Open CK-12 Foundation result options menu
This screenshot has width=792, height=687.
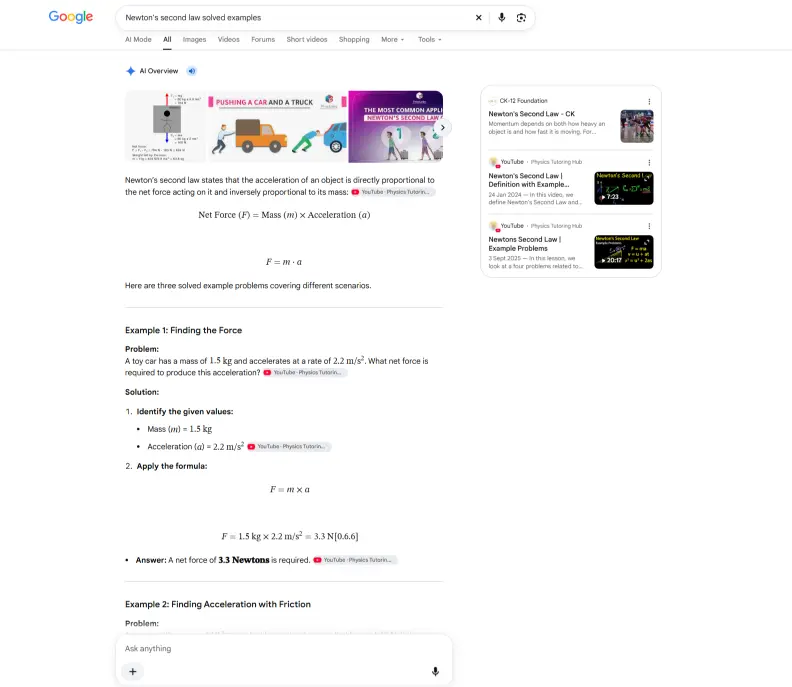(649, 102)
